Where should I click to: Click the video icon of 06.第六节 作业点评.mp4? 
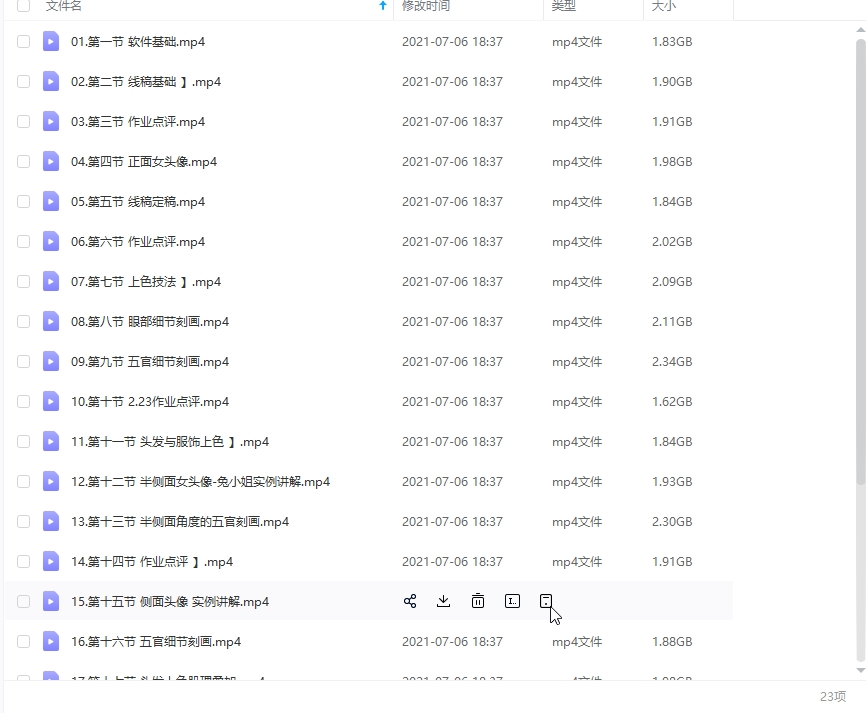point(51,241)
